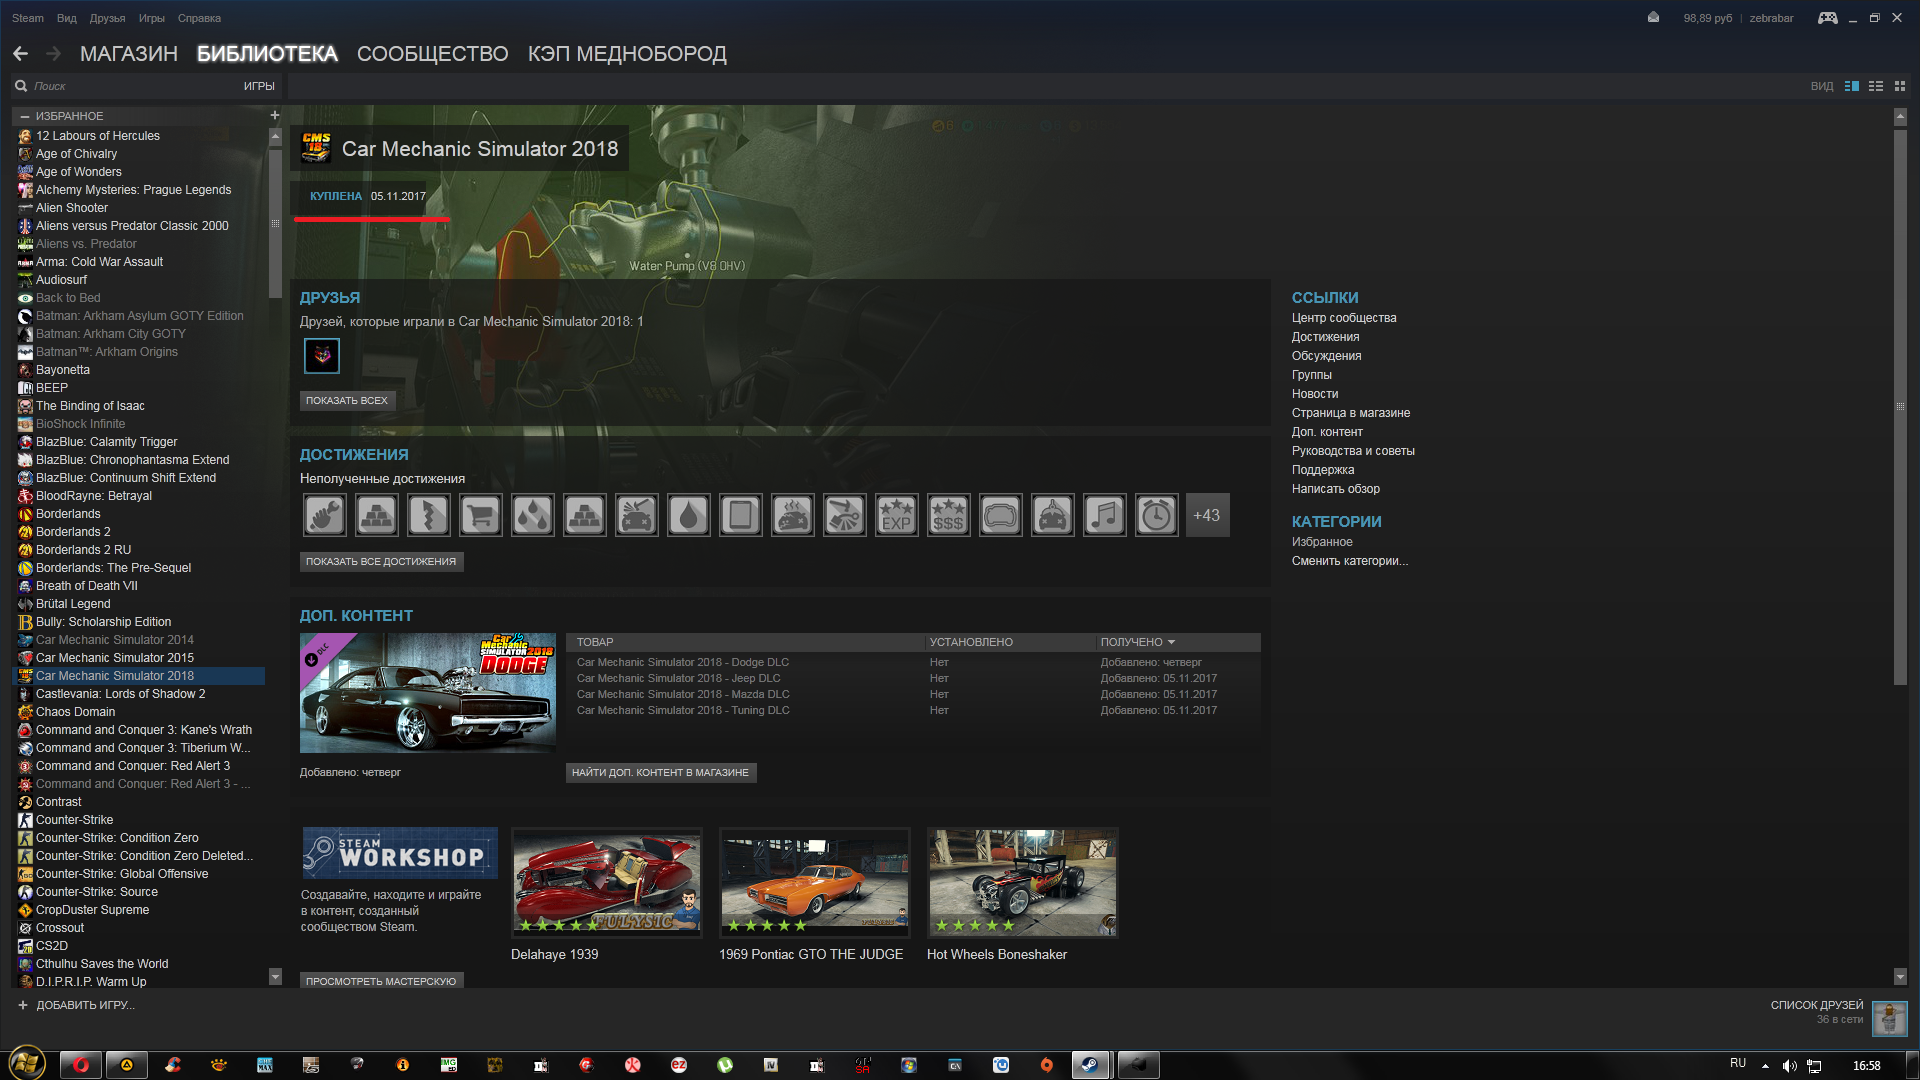Select the detail view layout icon
Viewport: 1920px width, 1080px height.
(x=1851, y=86)
